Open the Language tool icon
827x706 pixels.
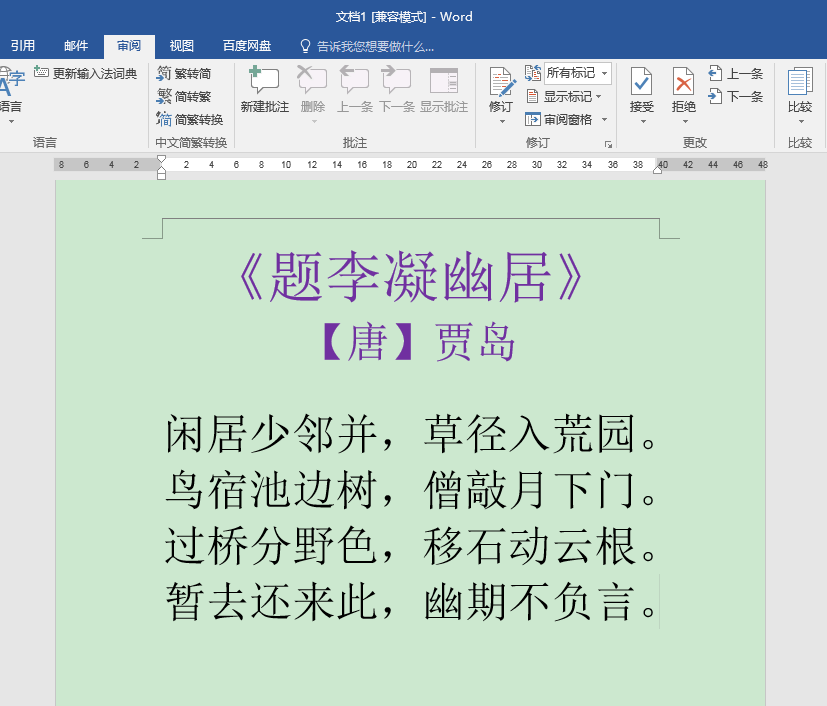(11, 80)
